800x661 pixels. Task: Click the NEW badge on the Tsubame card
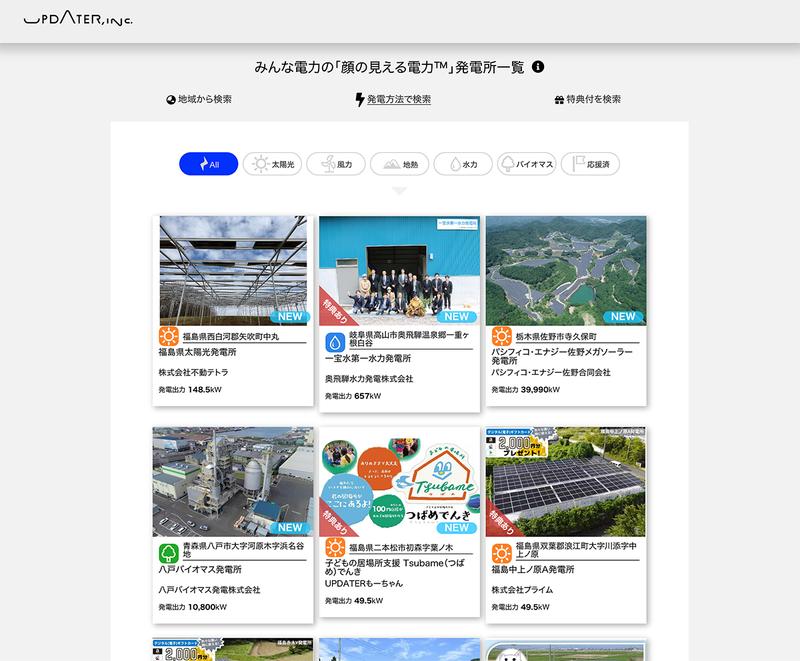point(457,528)
